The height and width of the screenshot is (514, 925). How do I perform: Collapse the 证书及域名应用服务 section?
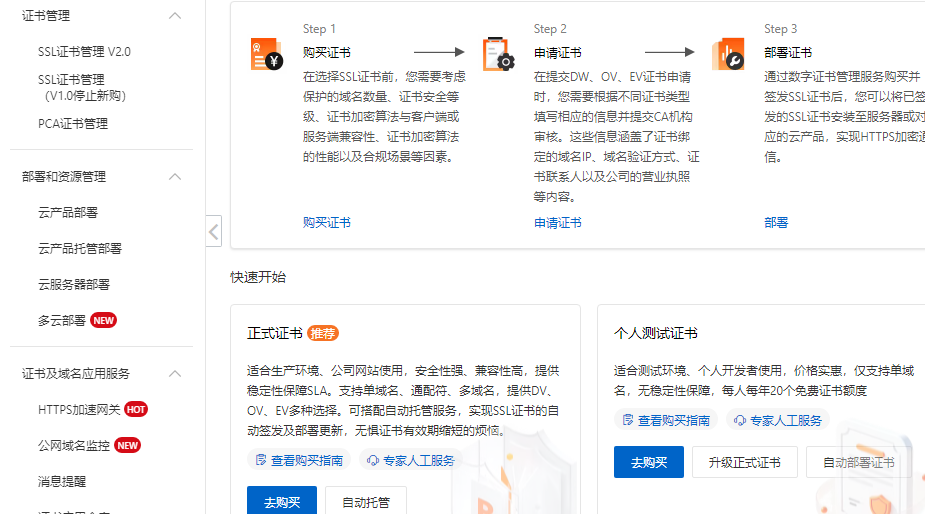click(175, 374)
